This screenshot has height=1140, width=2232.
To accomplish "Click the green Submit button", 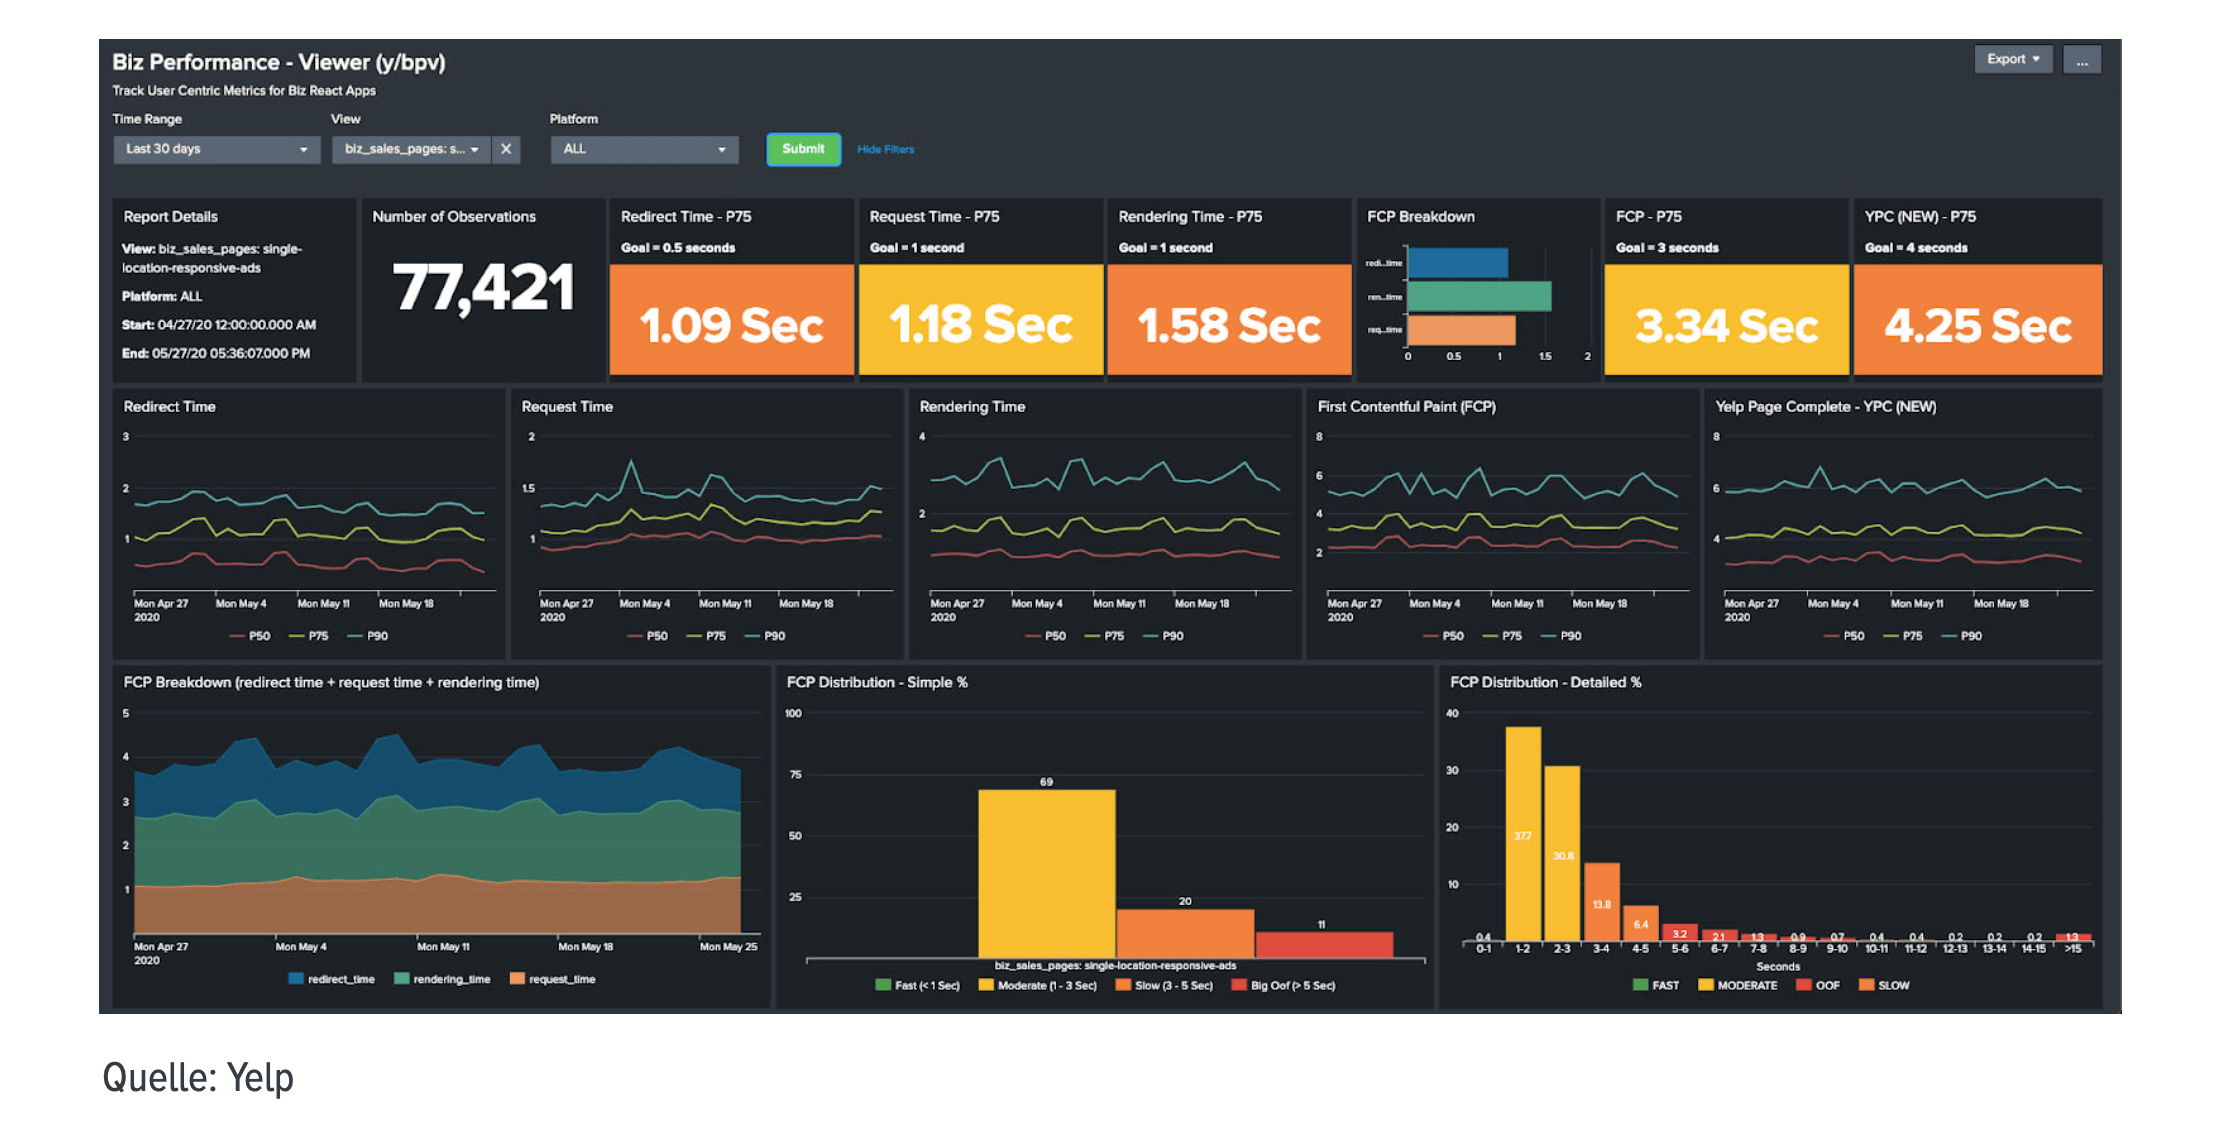I will [x=803, y=149].
